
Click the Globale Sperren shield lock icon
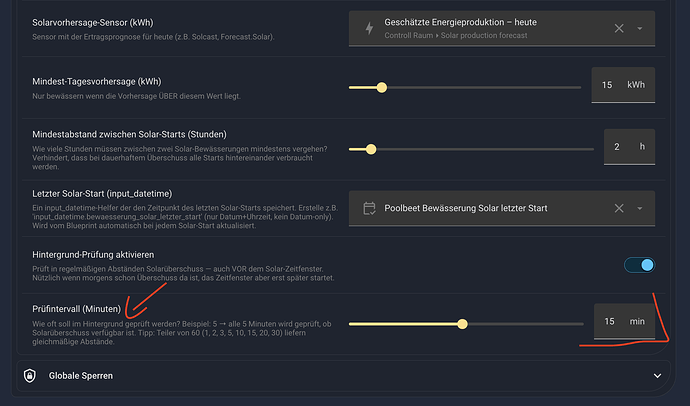click(x=30, y=376)
